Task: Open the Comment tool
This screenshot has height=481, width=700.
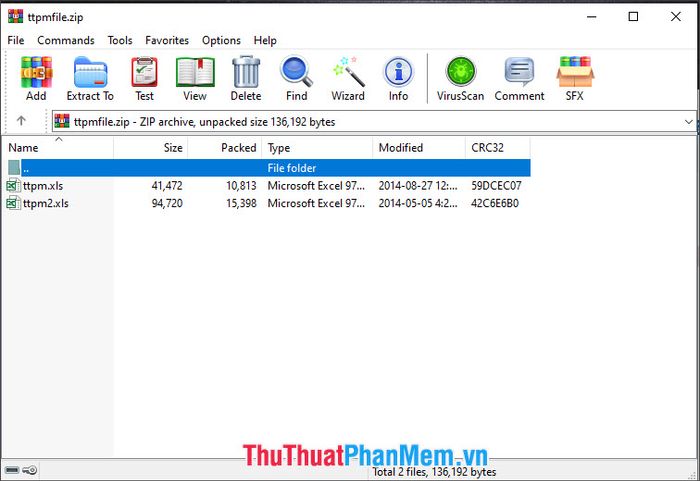Action: pyautogui.click(x=520, y=72)
